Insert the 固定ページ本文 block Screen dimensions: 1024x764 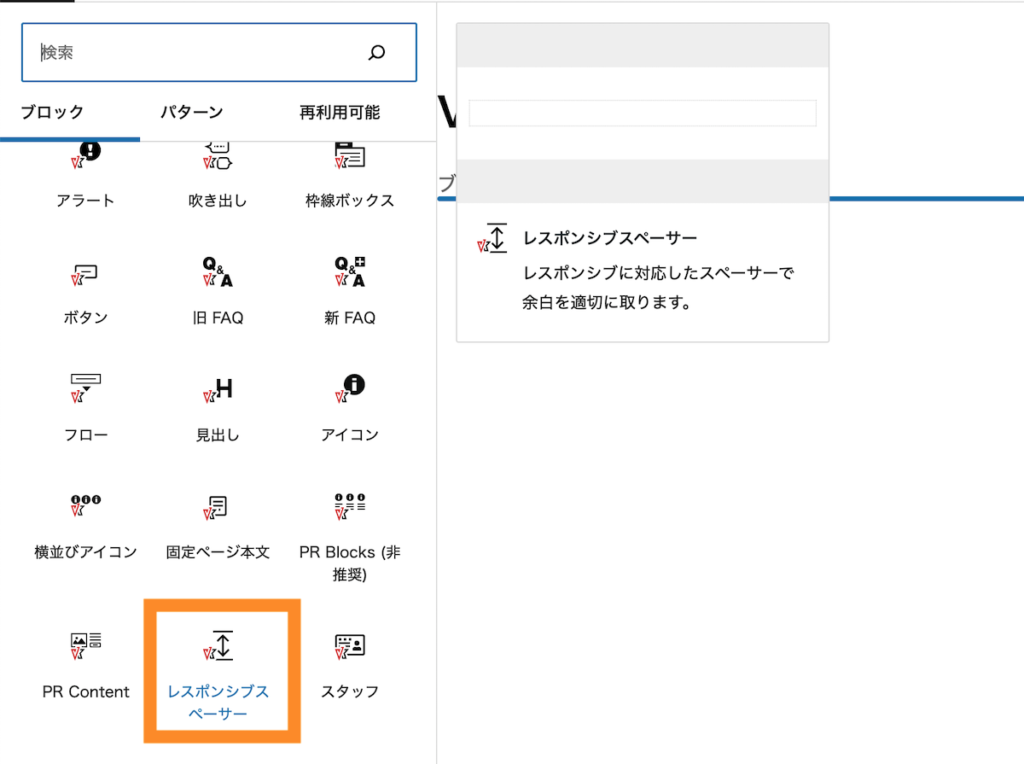click(218, 526)
